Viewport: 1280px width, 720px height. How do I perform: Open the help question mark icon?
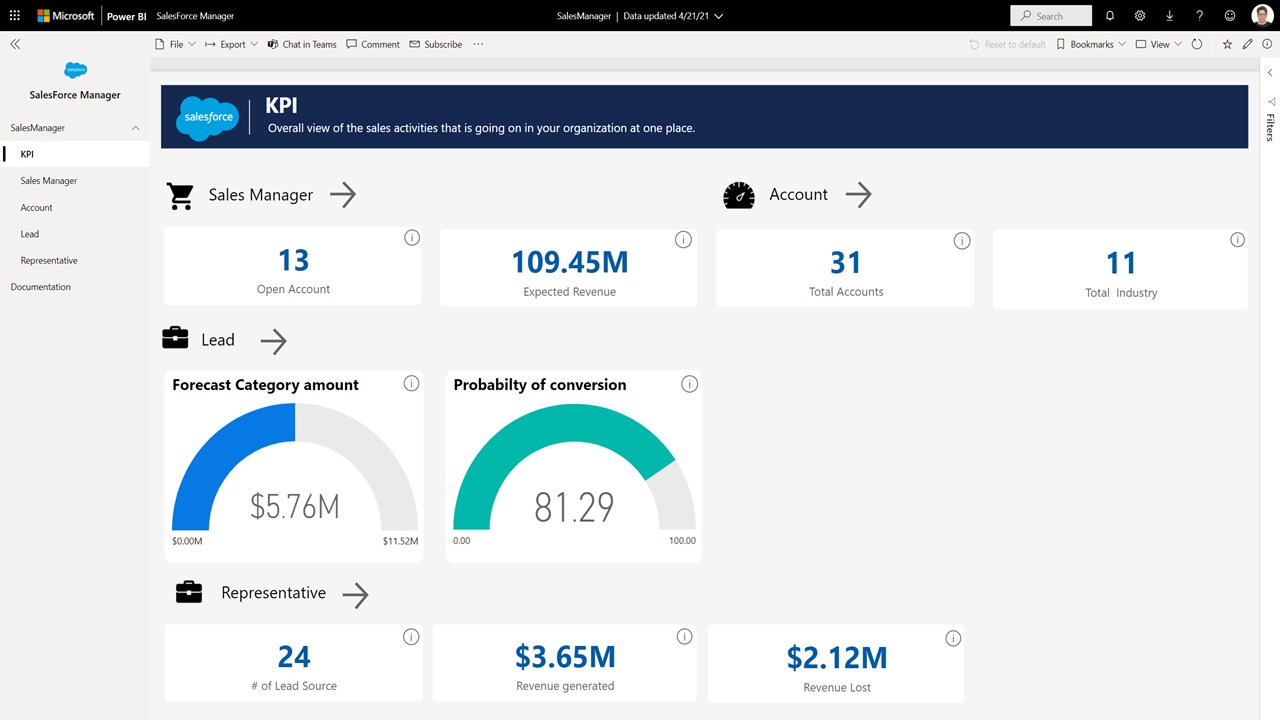[1200, 16]
